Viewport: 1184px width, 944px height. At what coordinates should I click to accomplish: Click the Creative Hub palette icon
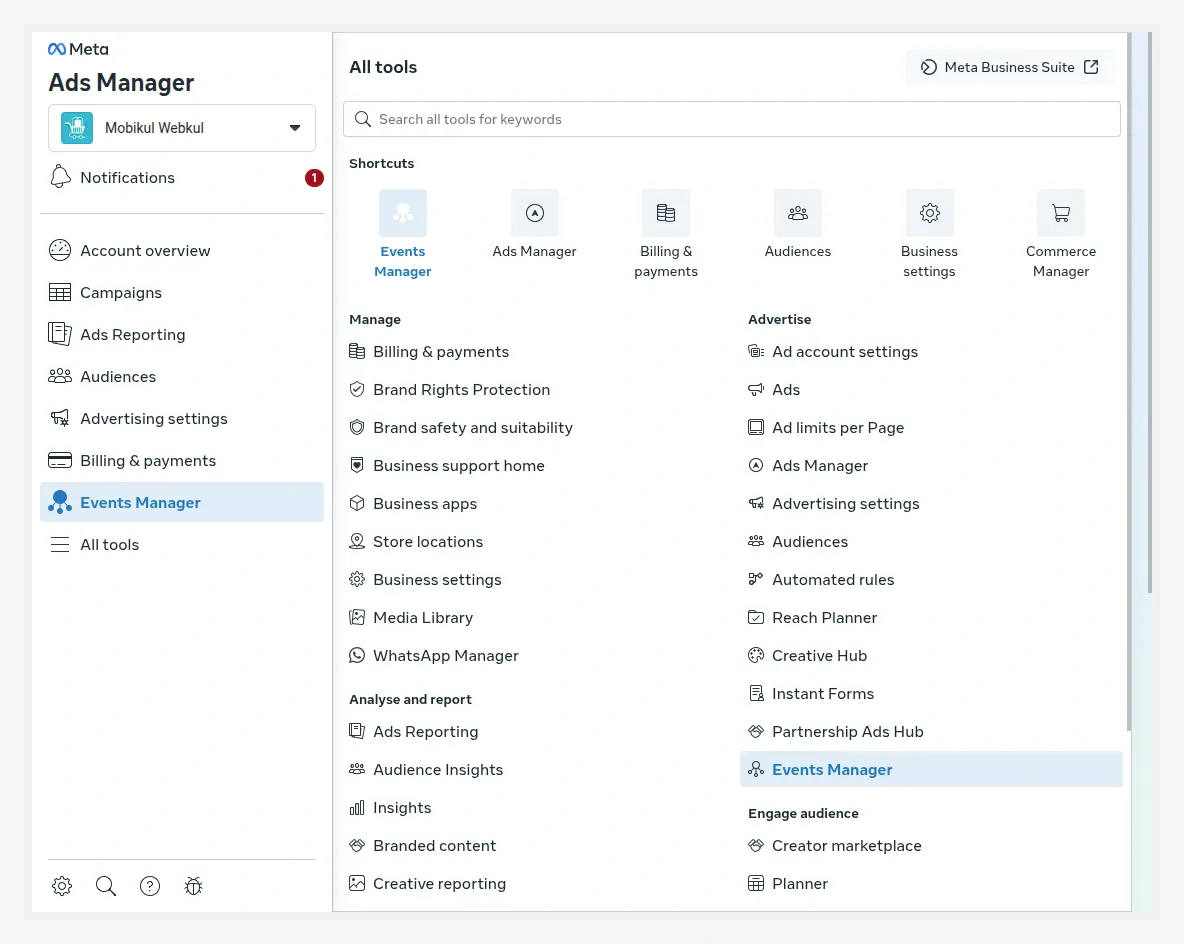pos(756,656)
